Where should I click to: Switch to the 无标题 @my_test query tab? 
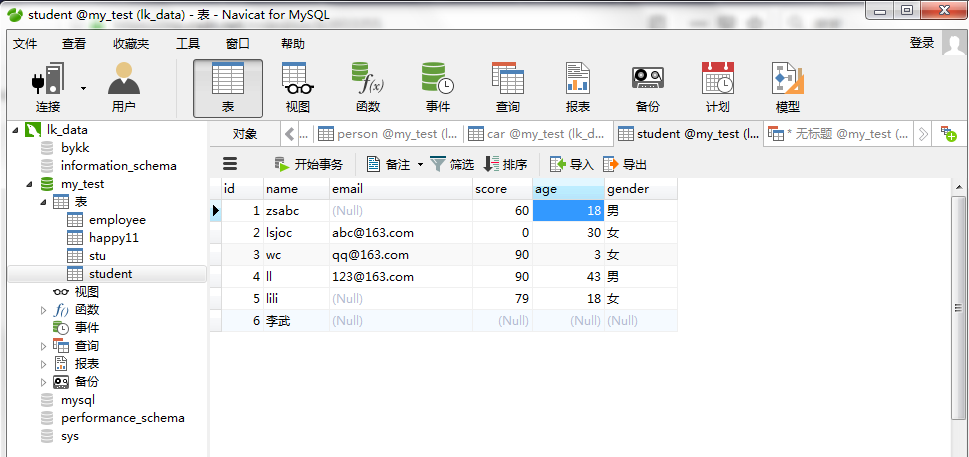[839, 133]
